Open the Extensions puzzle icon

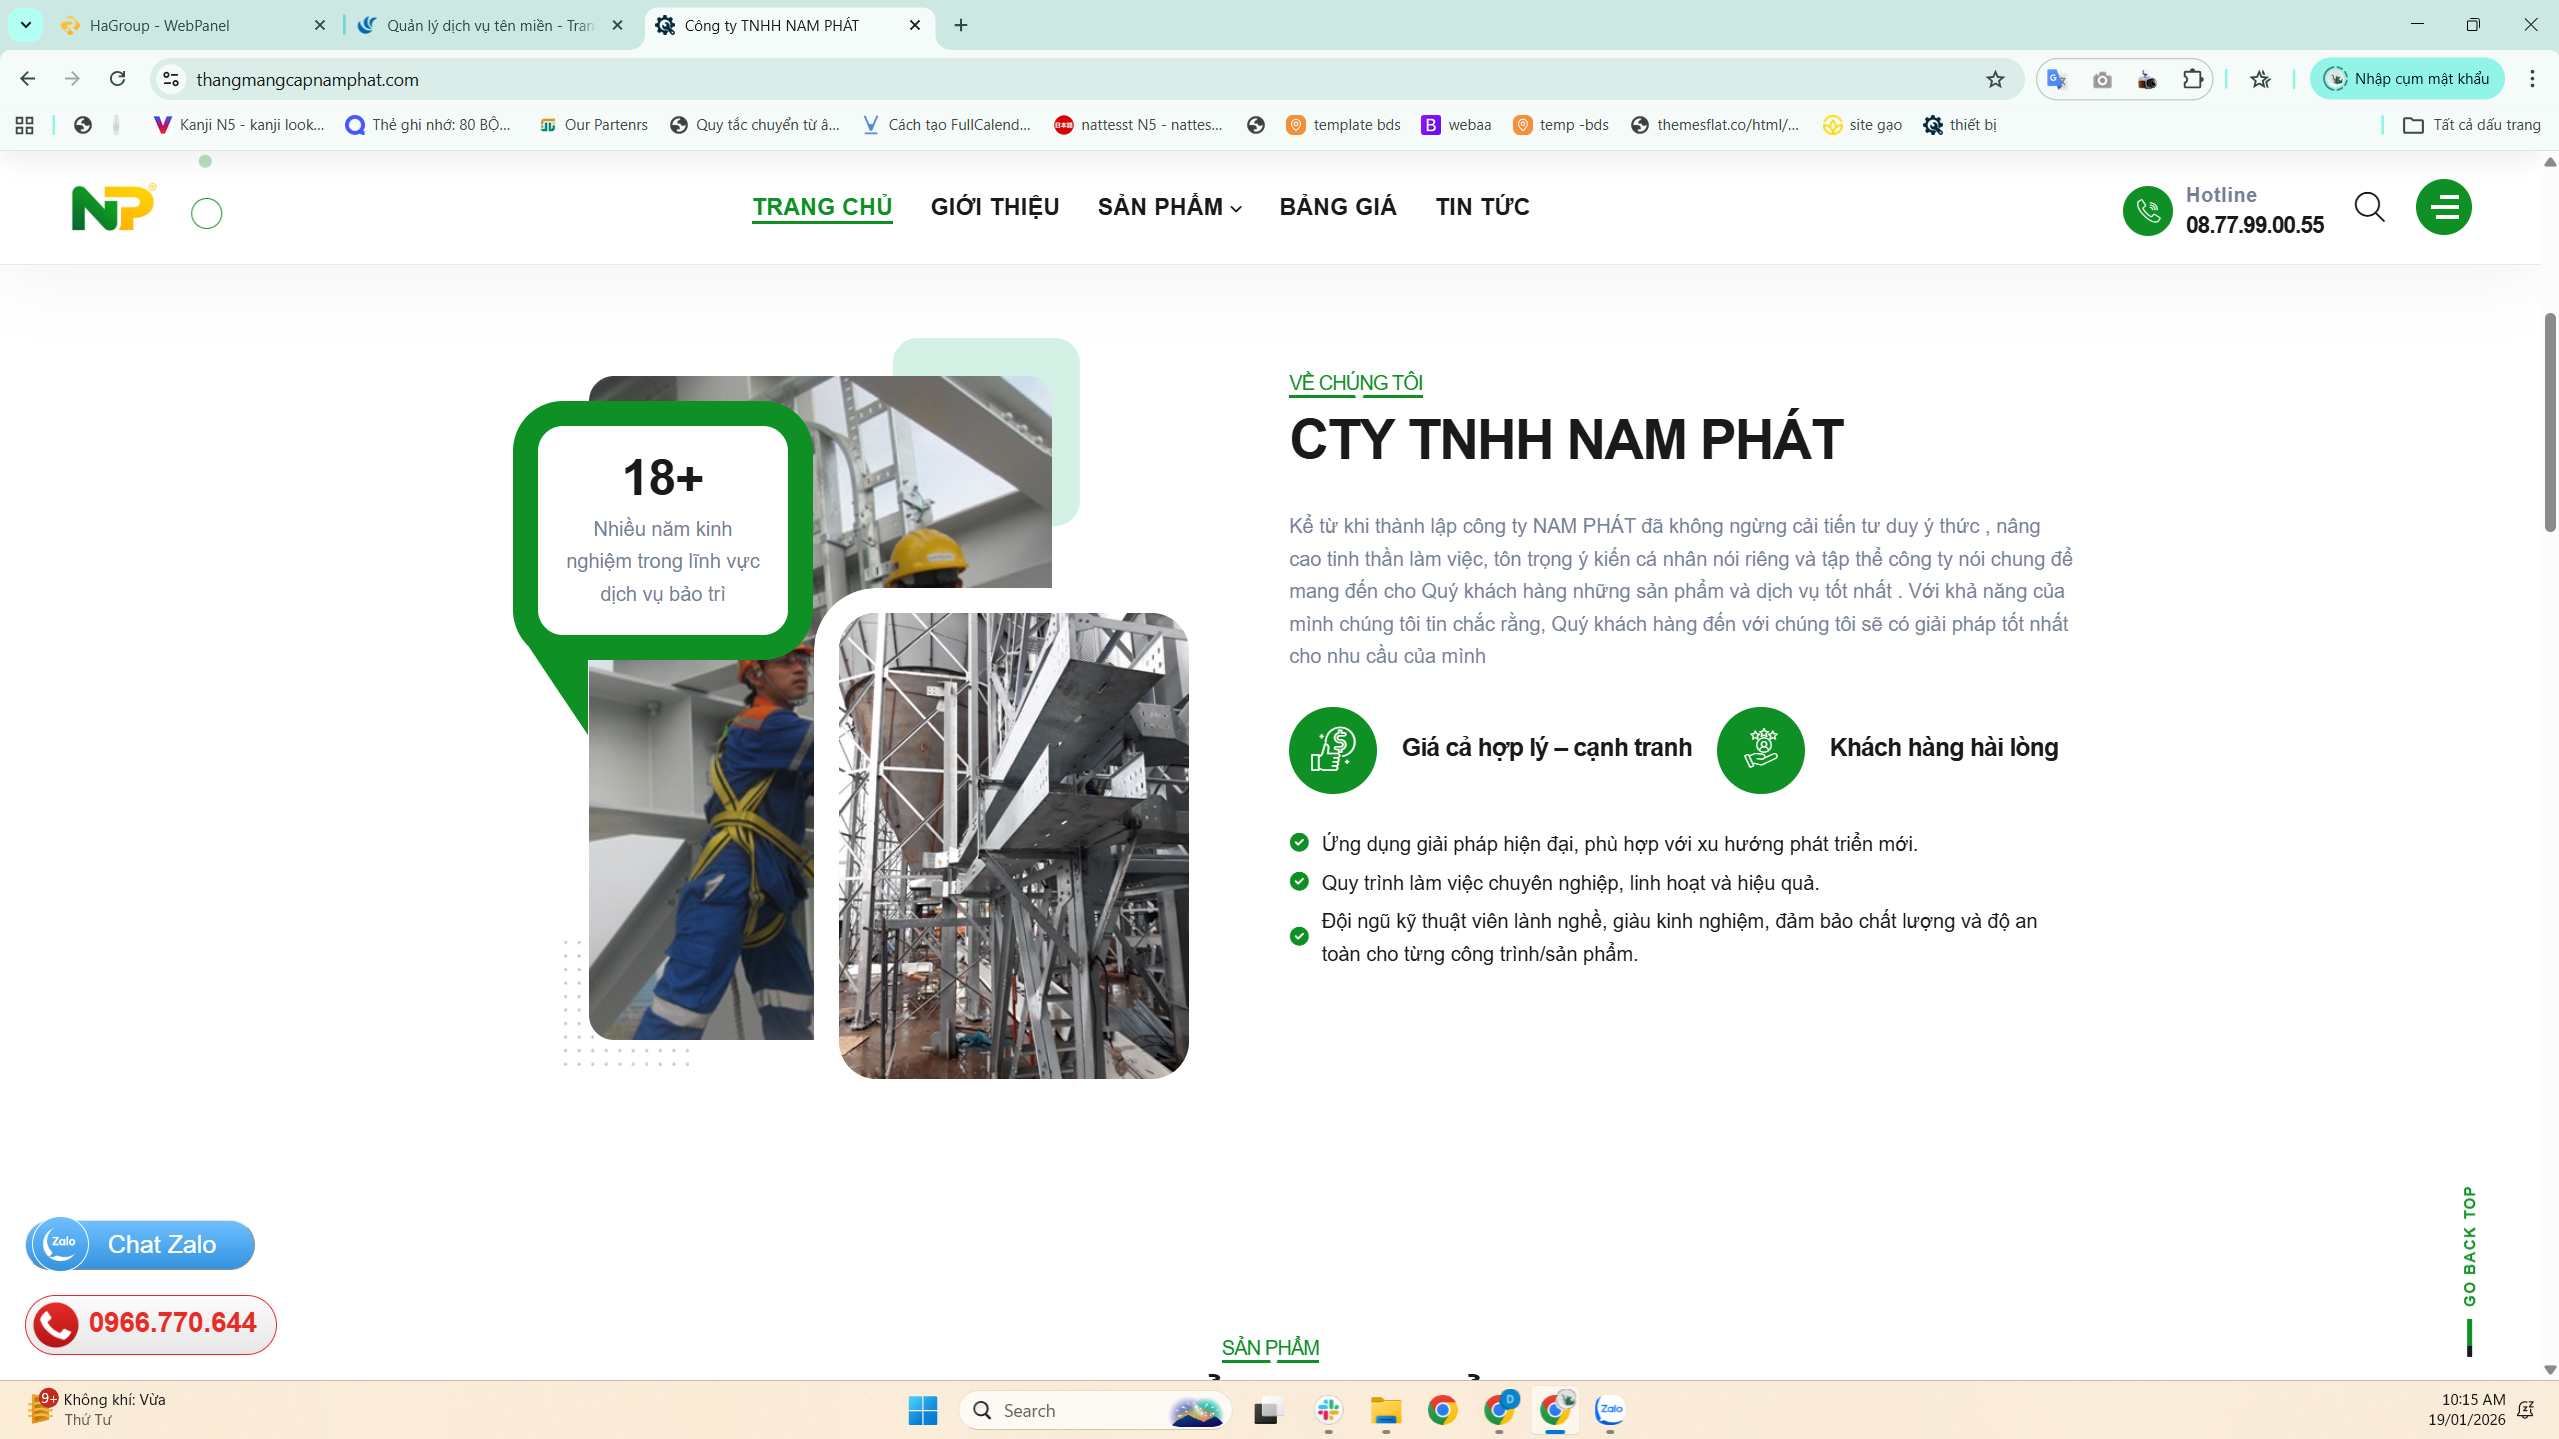[2193, 79]
